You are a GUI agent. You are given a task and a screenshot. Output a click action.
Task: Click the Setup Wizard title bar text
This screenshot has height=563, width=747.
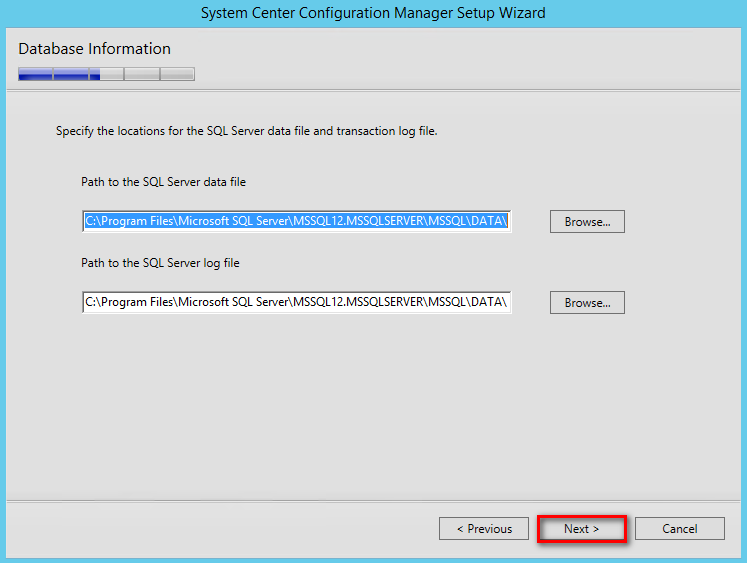point(373,13)
